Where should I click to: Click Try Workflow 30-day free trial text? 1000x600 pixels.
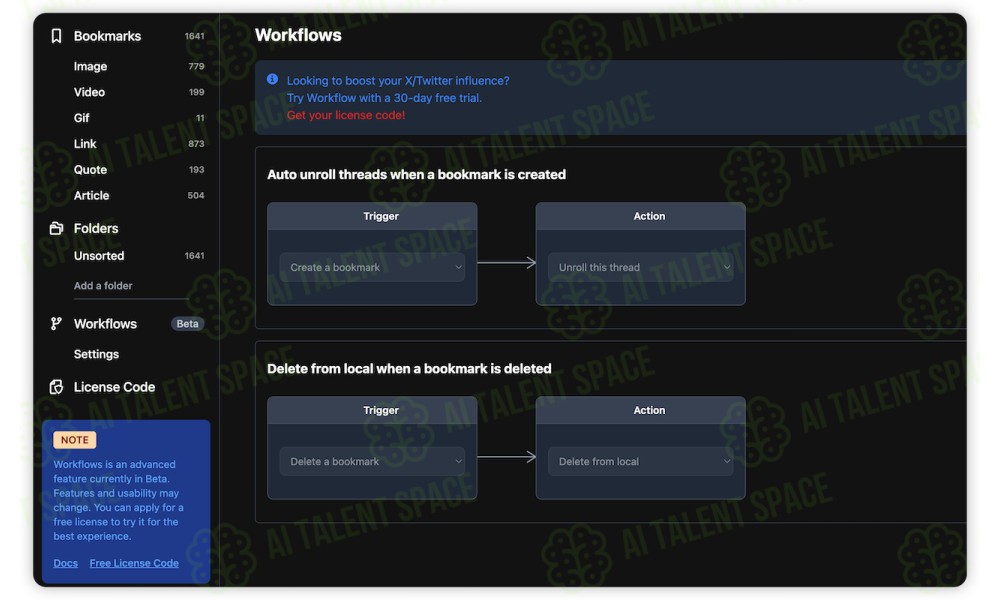point(384,98)
